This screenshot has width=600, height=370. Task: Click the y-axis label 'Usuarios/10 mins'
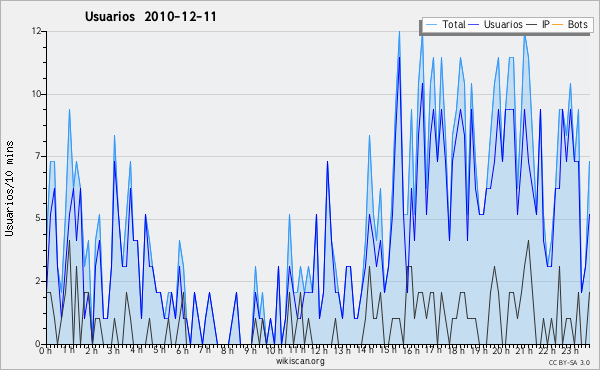[9, 189]
